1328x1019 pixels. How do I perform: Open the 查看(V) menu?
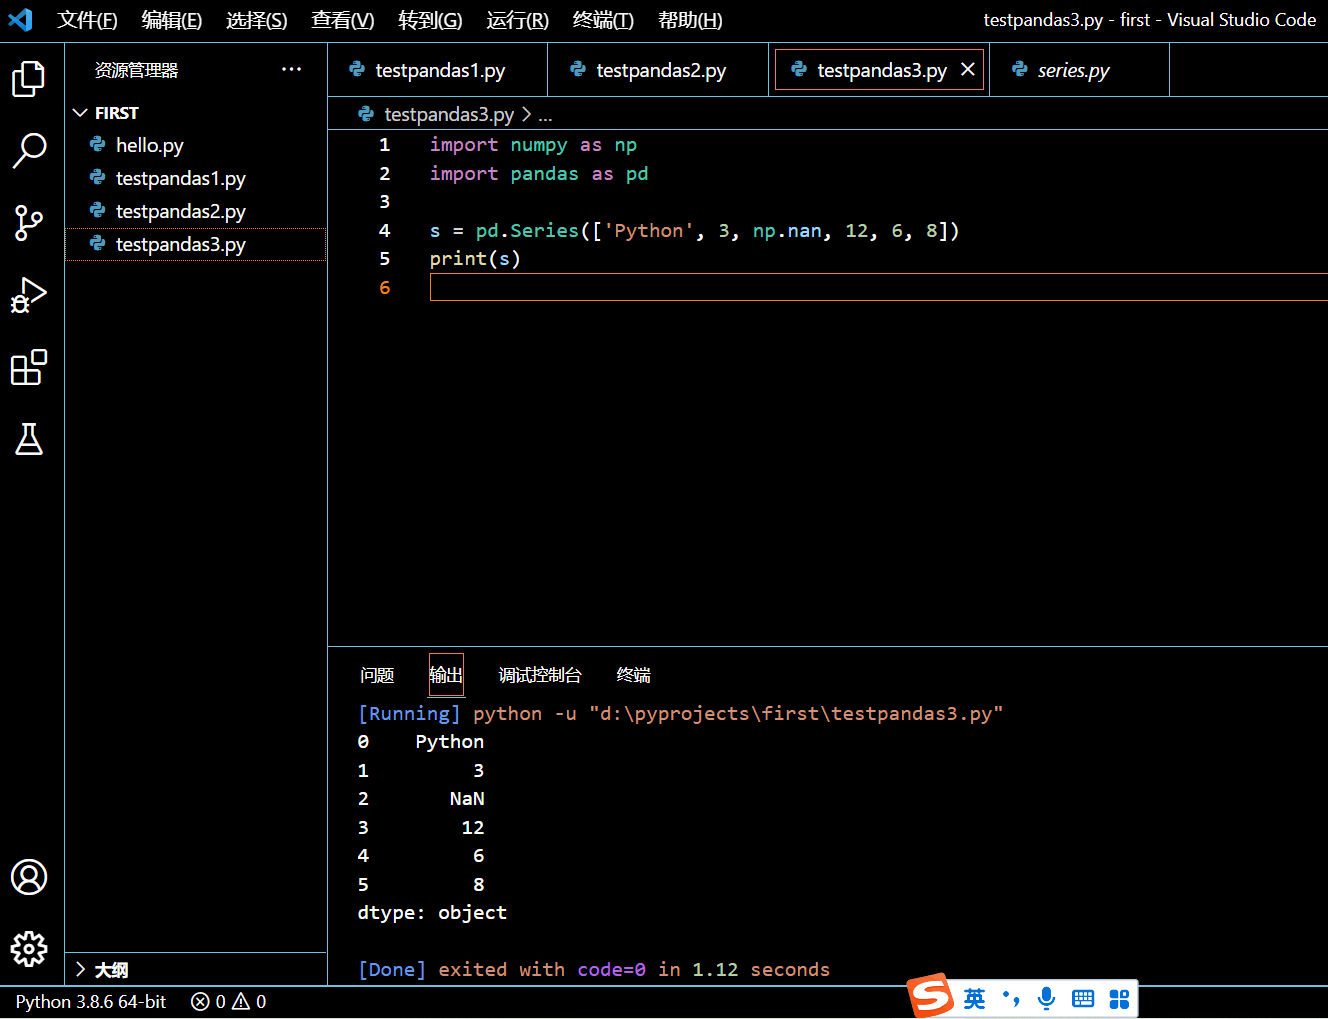pos(343,20)
